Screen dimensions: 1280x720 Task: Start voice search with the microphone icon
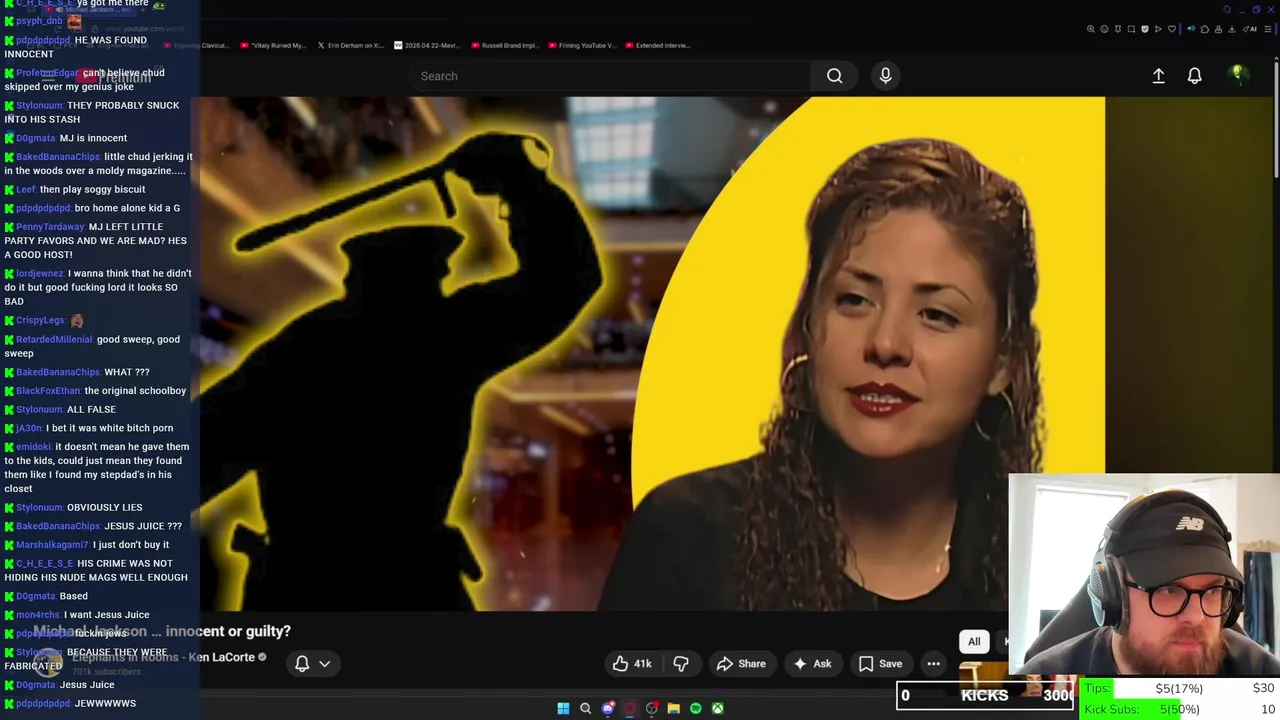pos(885,76)
